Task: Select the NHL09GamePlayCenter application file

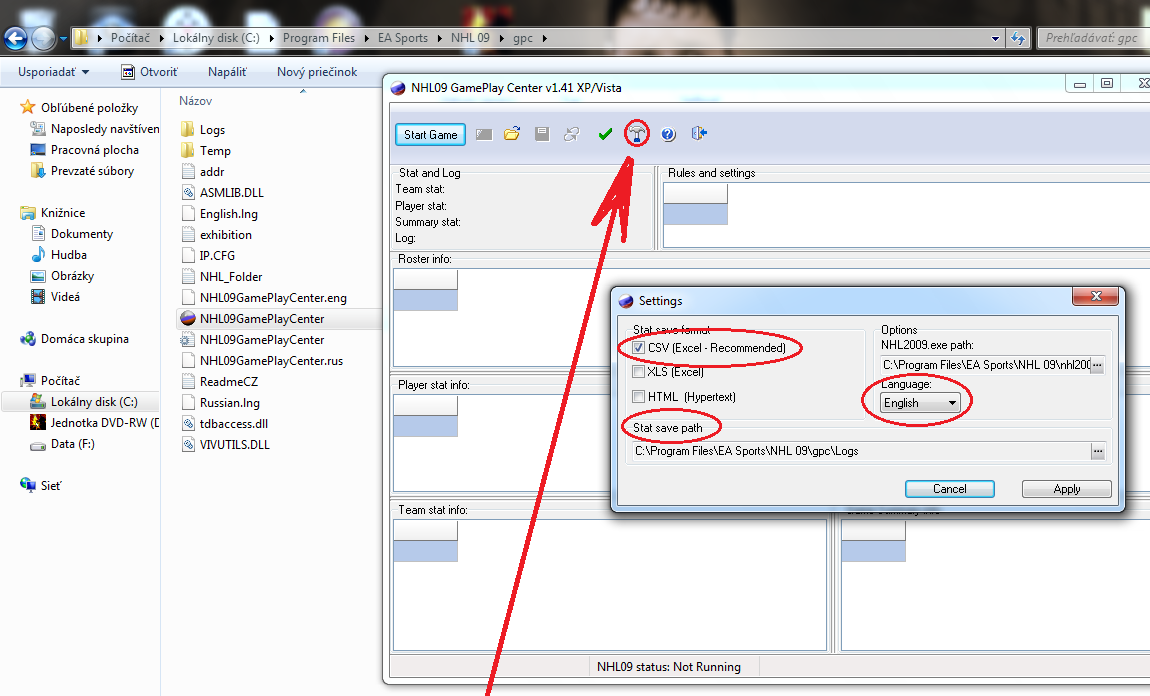Action: coord(261,319)
